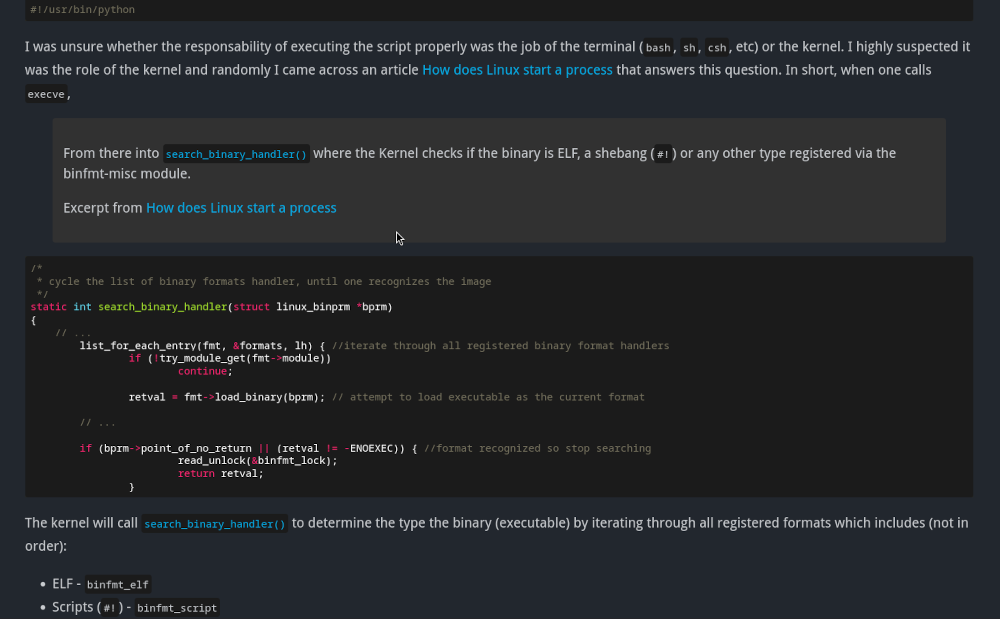The height and width of the screenshot is (619, 1000).
Task: Click the inline 'csh' code snippet
Action: click(717, 47)
